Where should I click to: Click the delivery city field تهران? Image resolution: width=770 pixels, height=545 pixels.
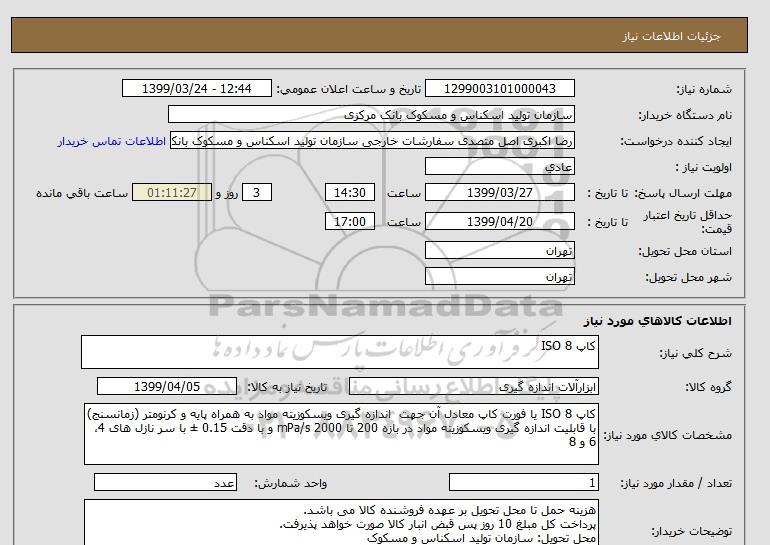499,276
